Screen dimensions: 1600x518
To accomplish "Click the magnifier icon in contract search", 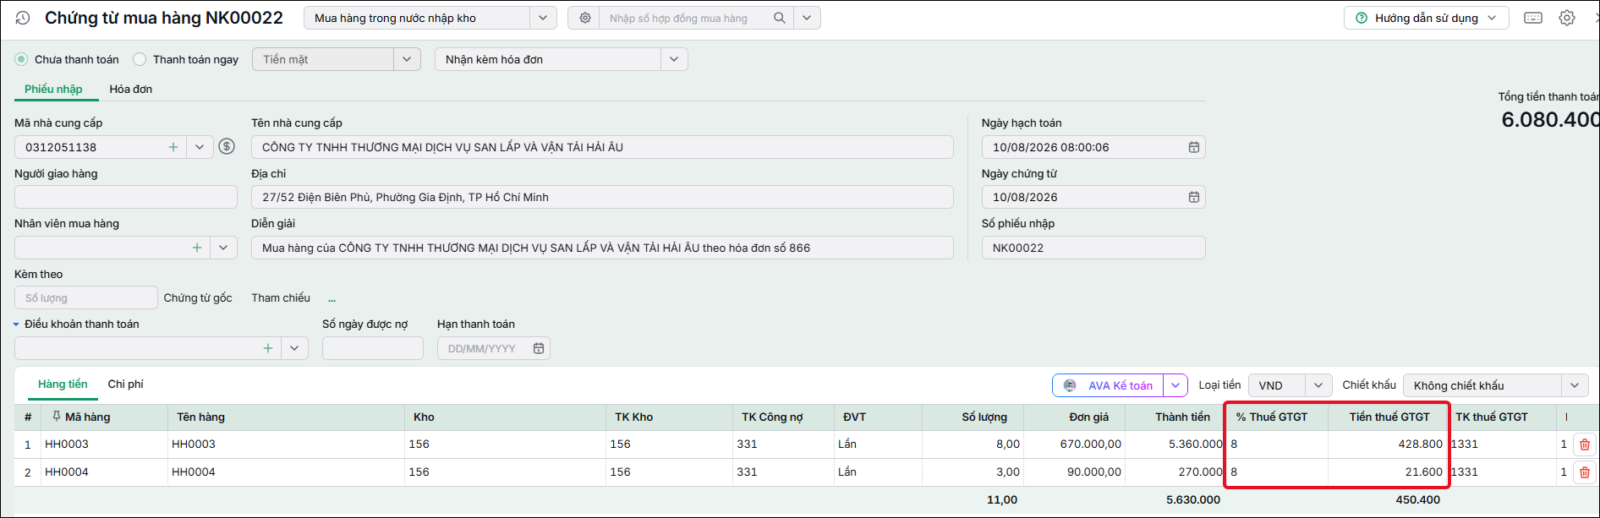I will pyautogui.click(x=779, y=18).
